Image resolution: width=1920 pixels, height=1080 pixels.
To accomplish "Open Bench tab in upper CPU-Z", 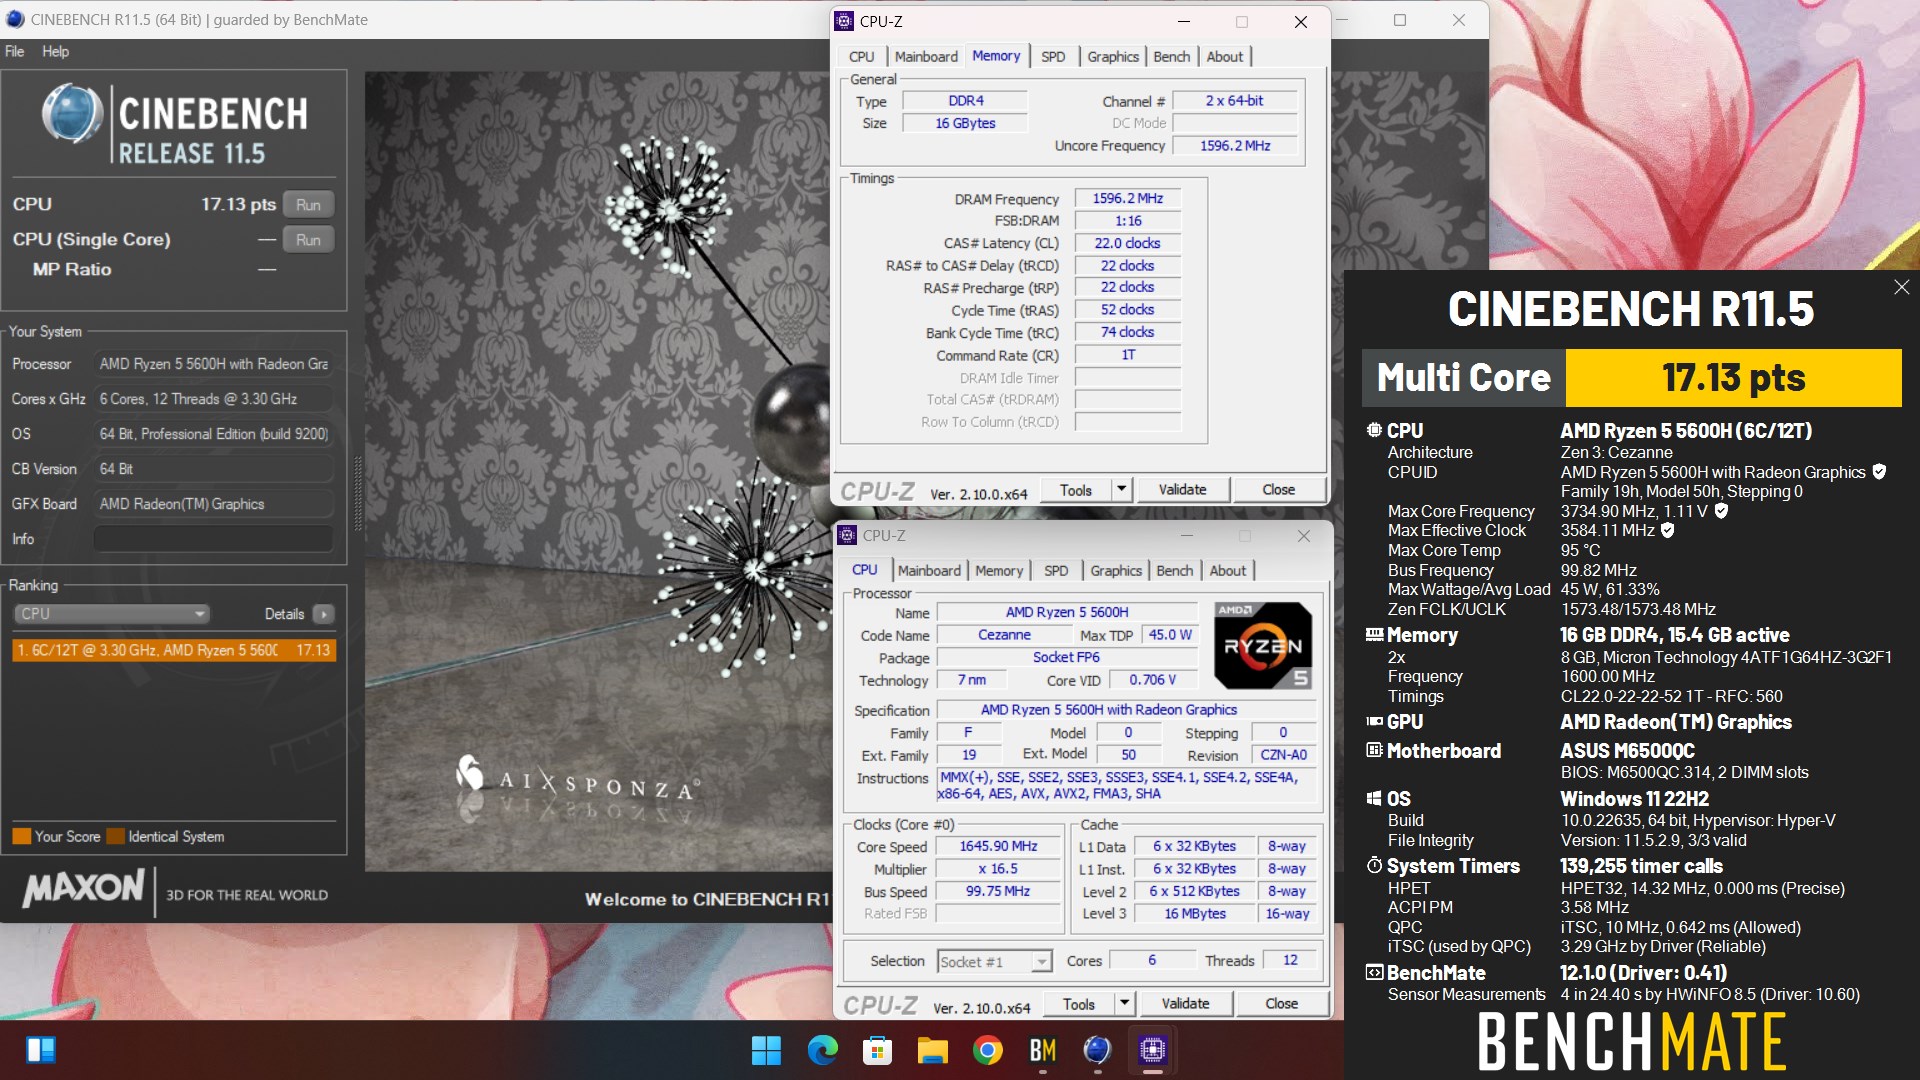I will pos(1171,56).
